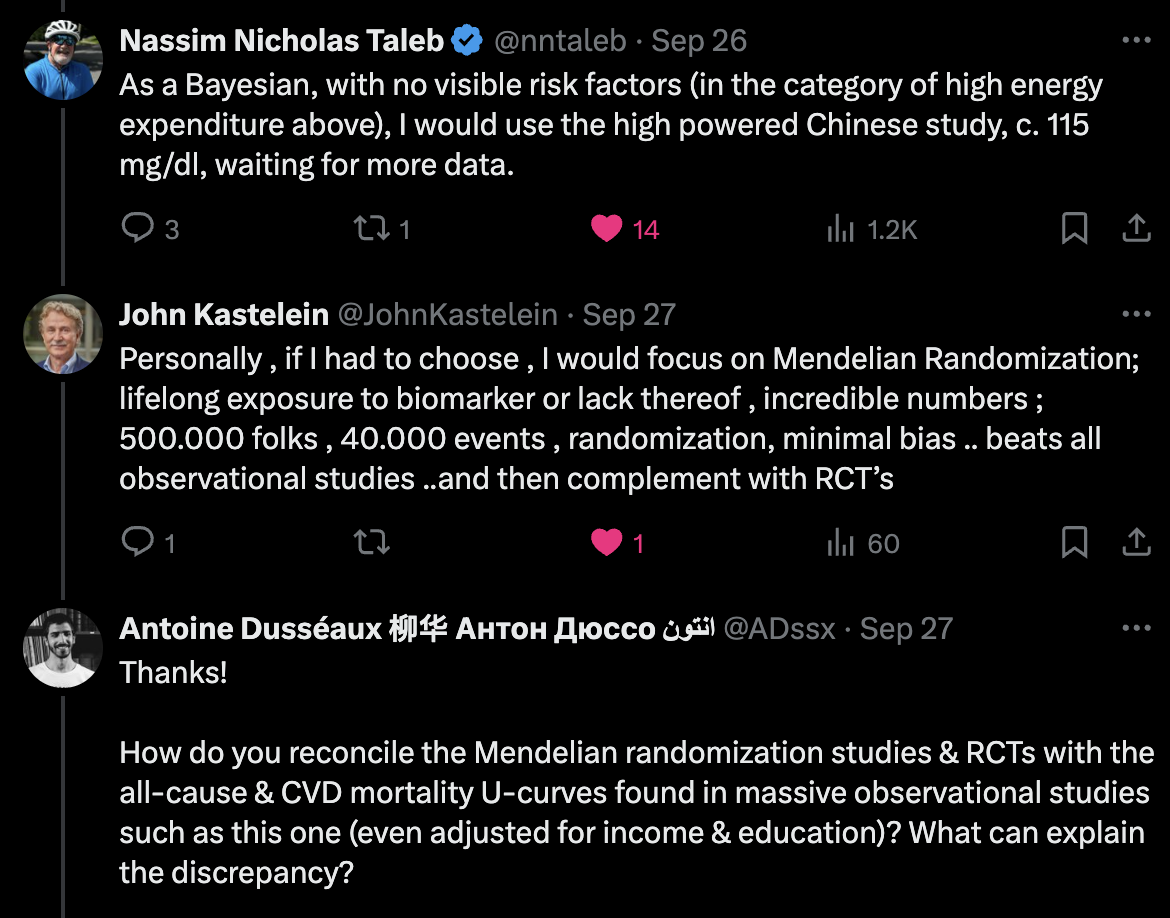This screenshot has height=918, width=1170.
Task: Retweet John Kastelein's Mendelian Randomization tweet
Action: [x=372, y=542]
